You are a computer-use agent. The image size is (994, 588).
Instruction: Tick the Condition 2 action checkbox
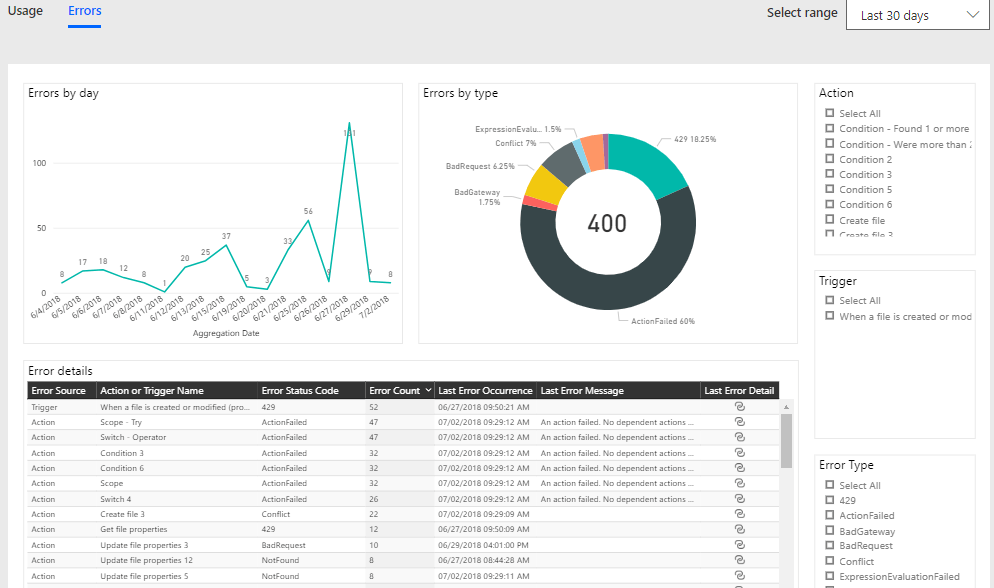pos(829,159)
